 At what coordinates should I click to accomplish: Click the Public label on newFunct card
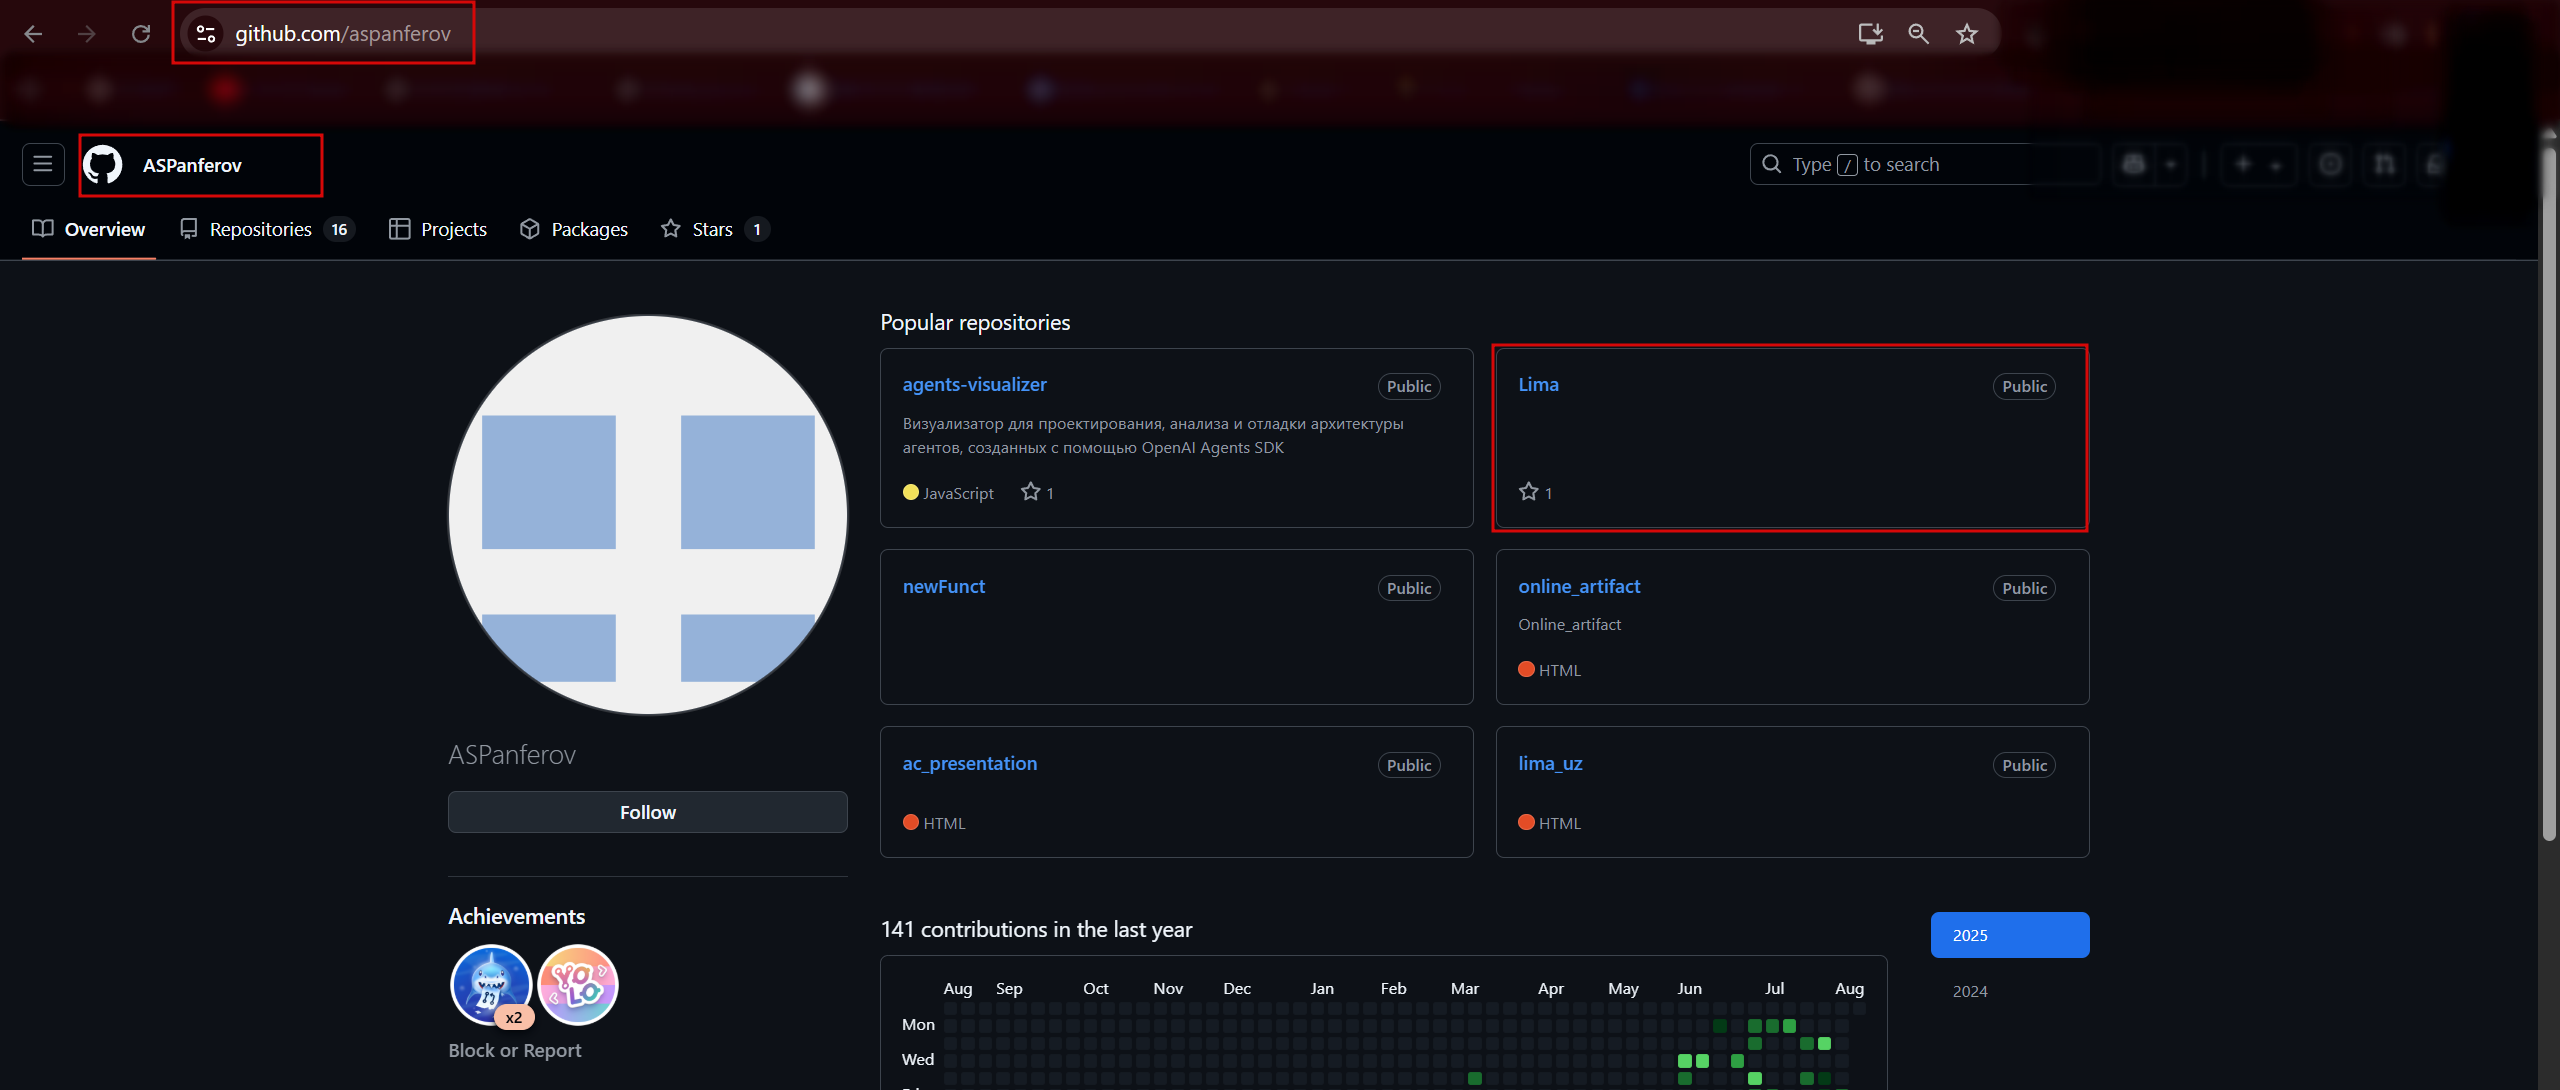point(1409,588)
